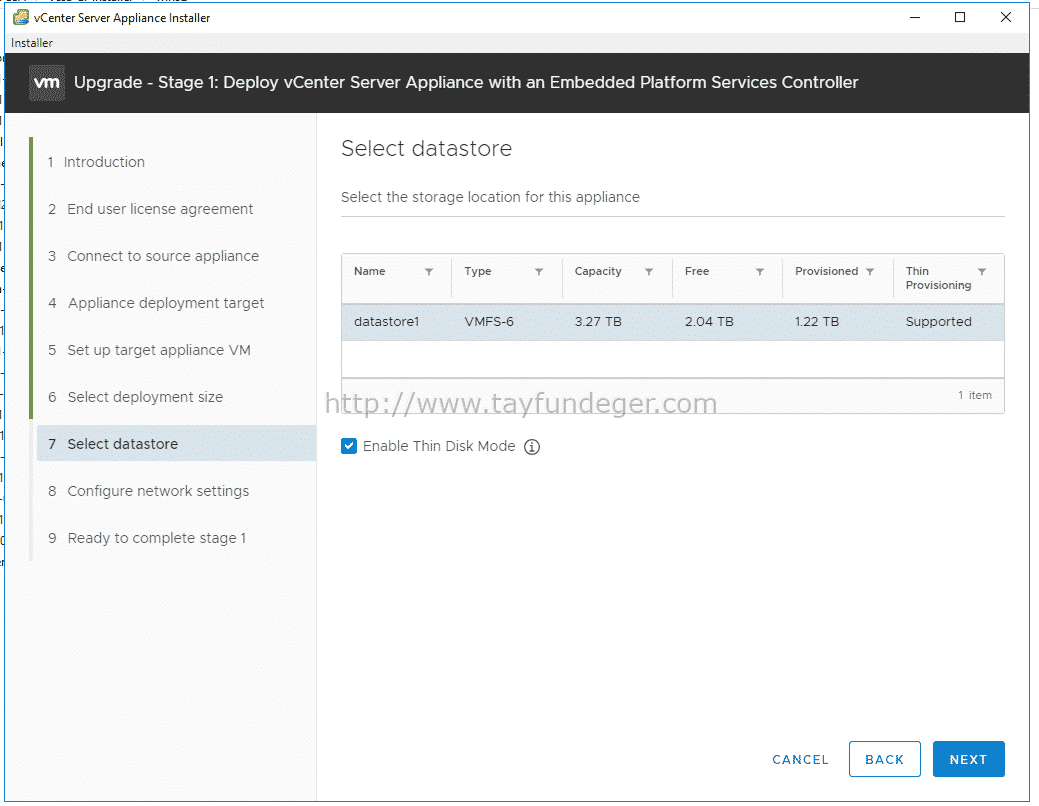This screenshot has height=806, width=1039.
Task: Open the Type column filter icon
Action: click(x=539, y=272)
